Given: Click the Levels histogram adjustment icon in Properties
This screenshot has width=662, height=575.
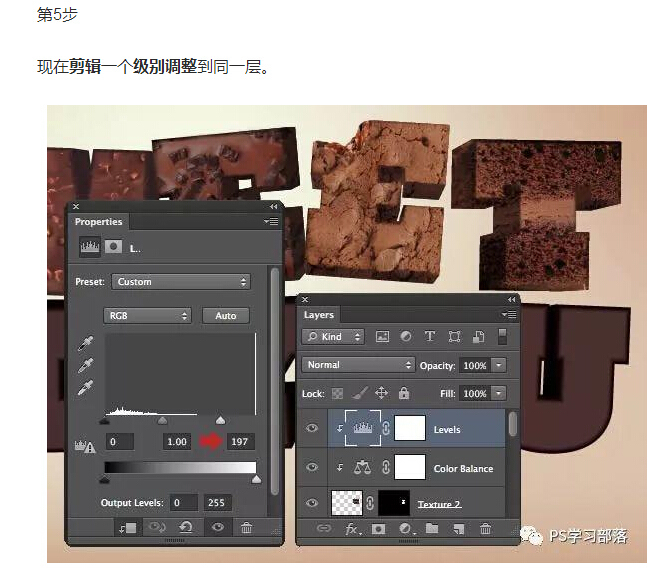Looking at the screenshot, I should tap(90, 246).
